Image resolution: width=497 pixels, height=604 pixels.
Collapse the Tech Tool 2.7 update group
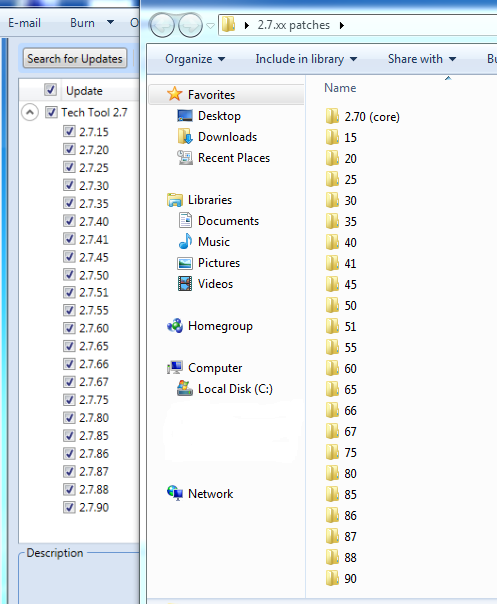pos(30,112)
